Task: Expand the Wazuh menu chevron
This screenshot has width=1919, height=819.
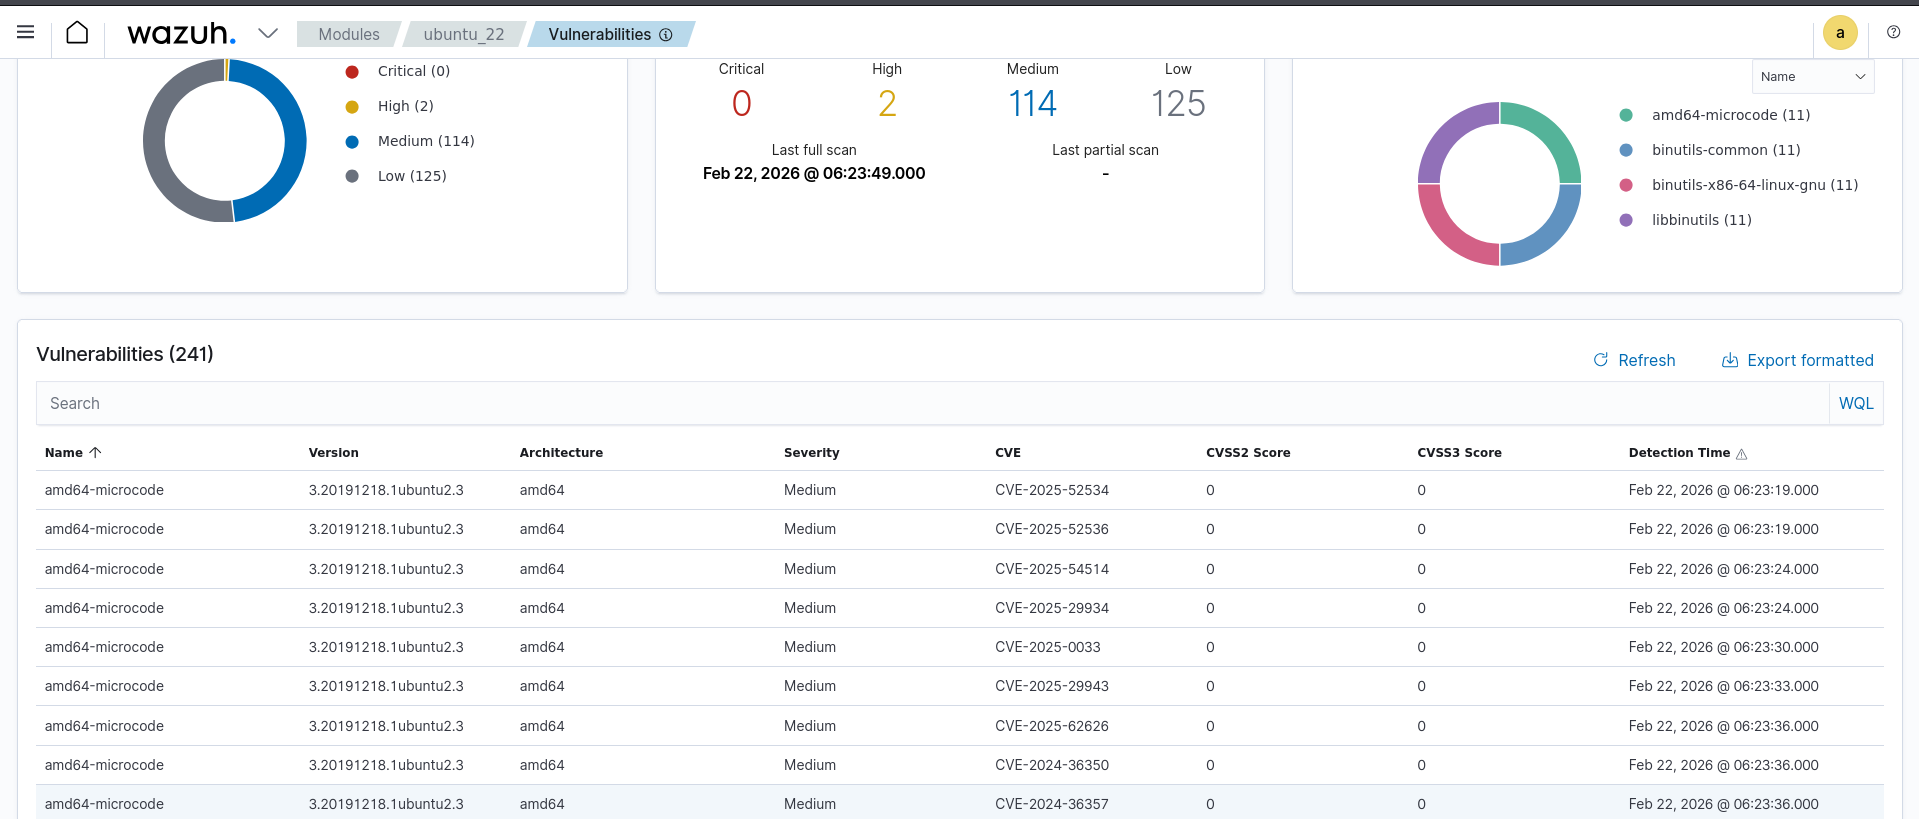Action: pos(267,33)
